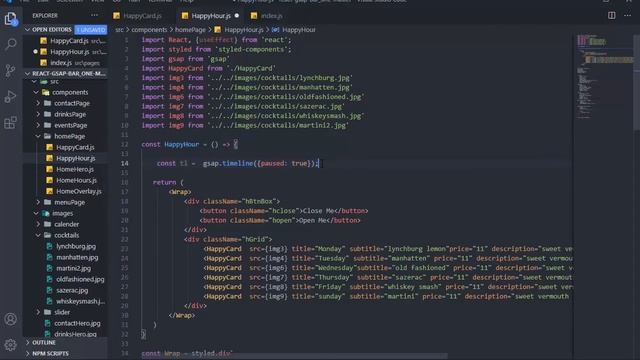
Task: Click unsaved dot on HappyHour.js tab
Action: (x=237, y=16)
